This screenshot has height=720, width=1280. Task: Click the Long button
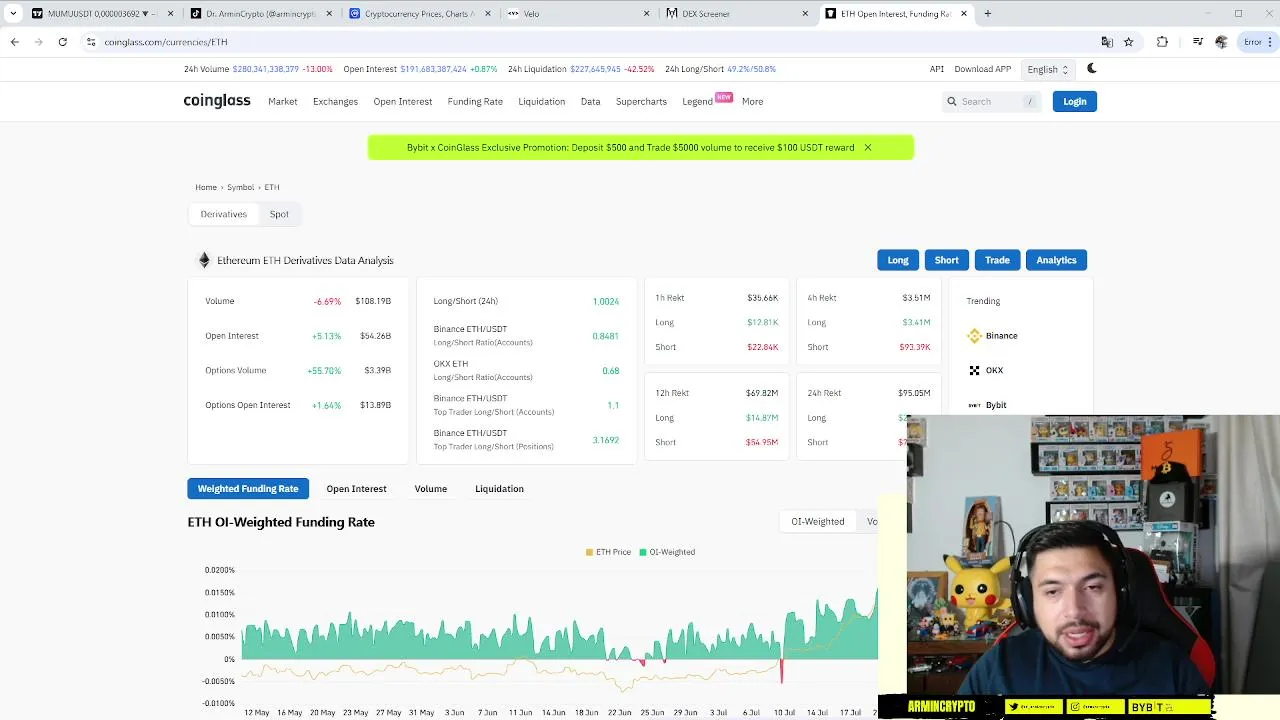[898, 260]
